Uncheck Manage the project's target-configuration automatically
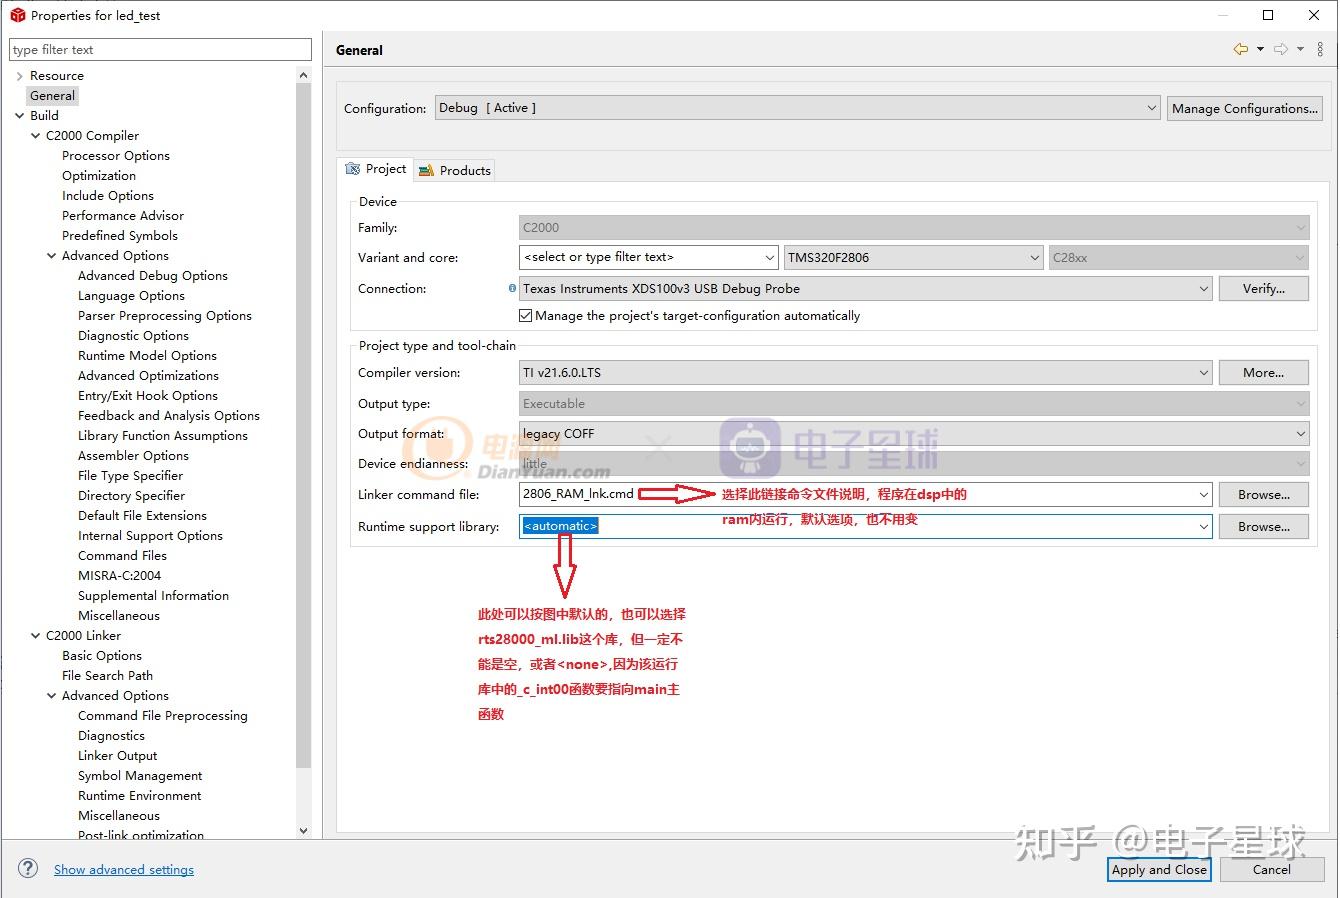1340x898 pixels. coord(525,315)
